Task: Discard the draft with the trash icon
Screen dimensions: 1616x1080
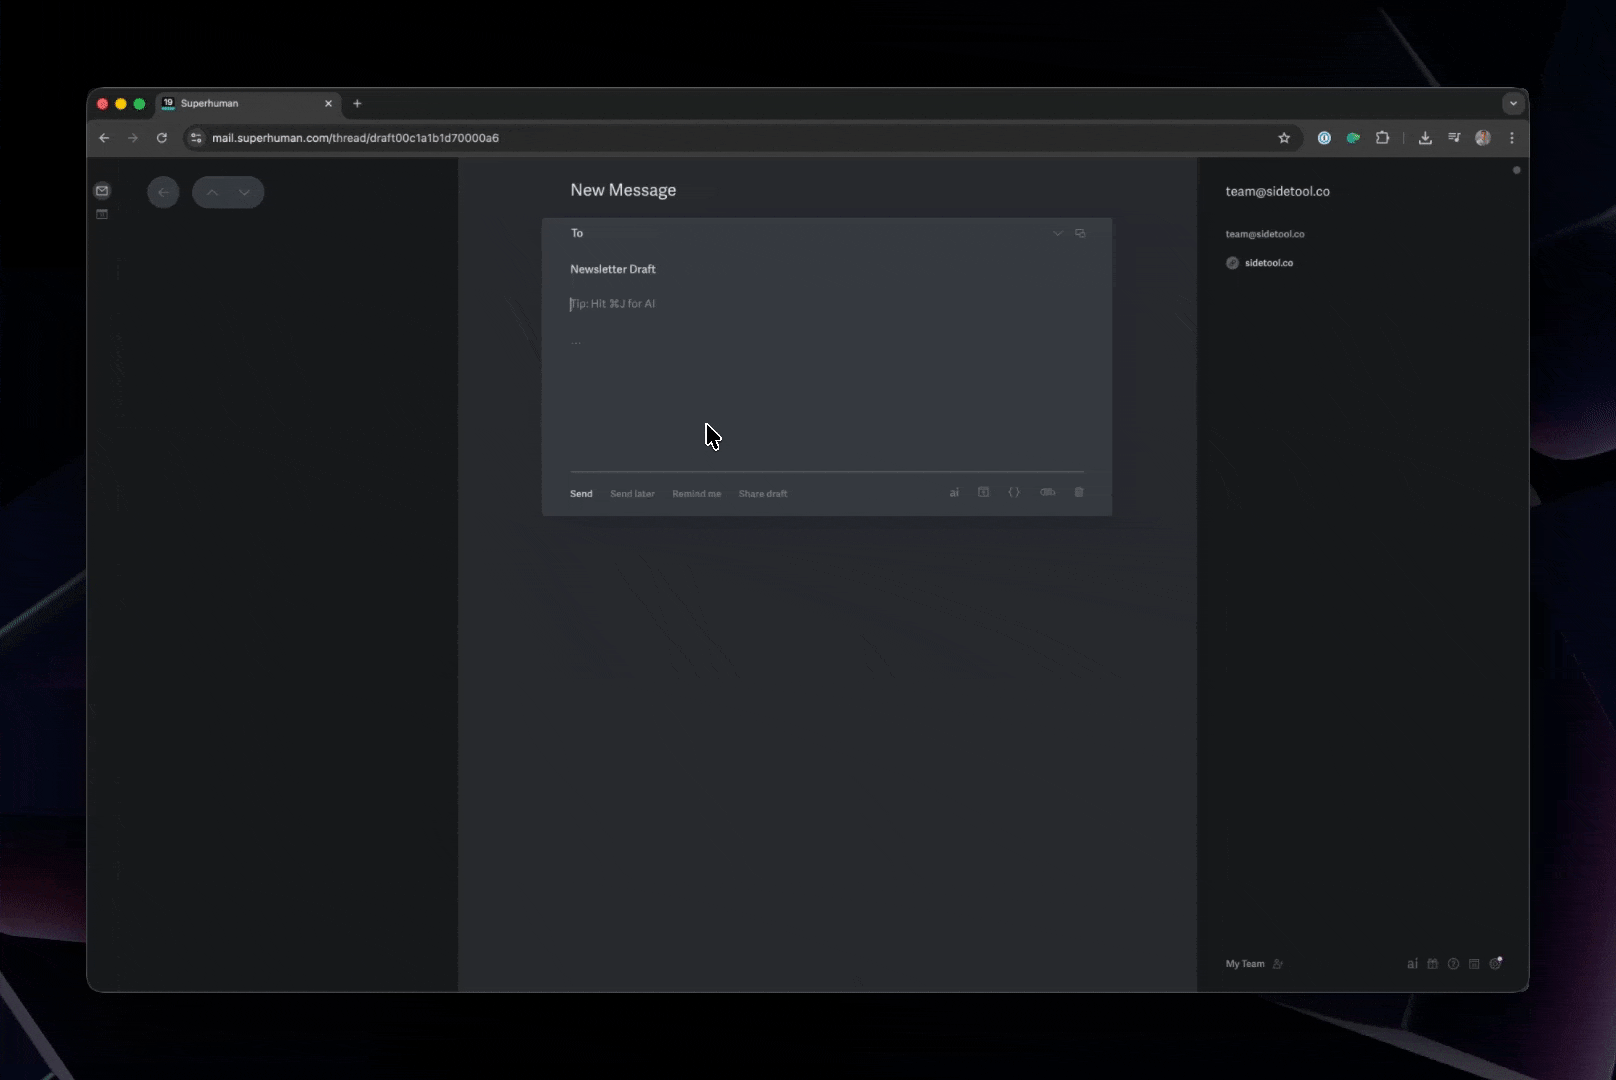Action: pos(1079,492)
